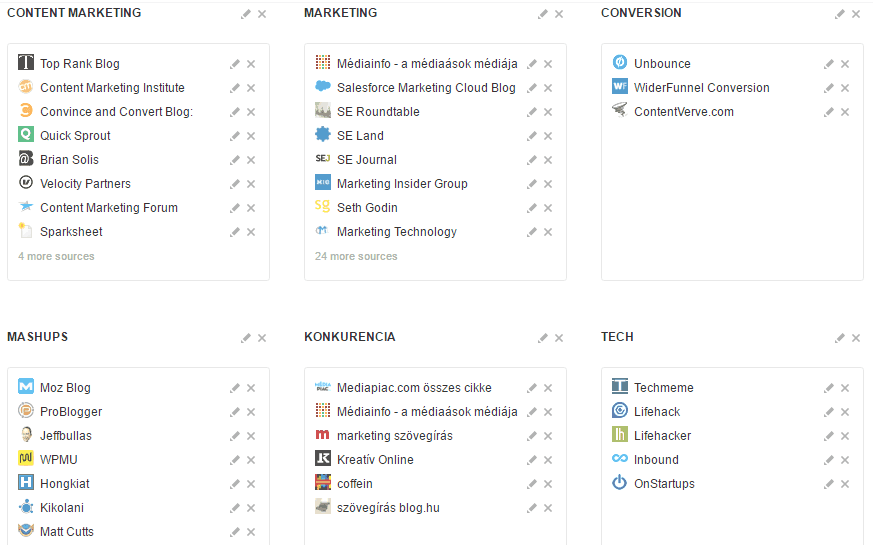
Task: Edit the Unbounce source
Action: click(x=829, y=64)
